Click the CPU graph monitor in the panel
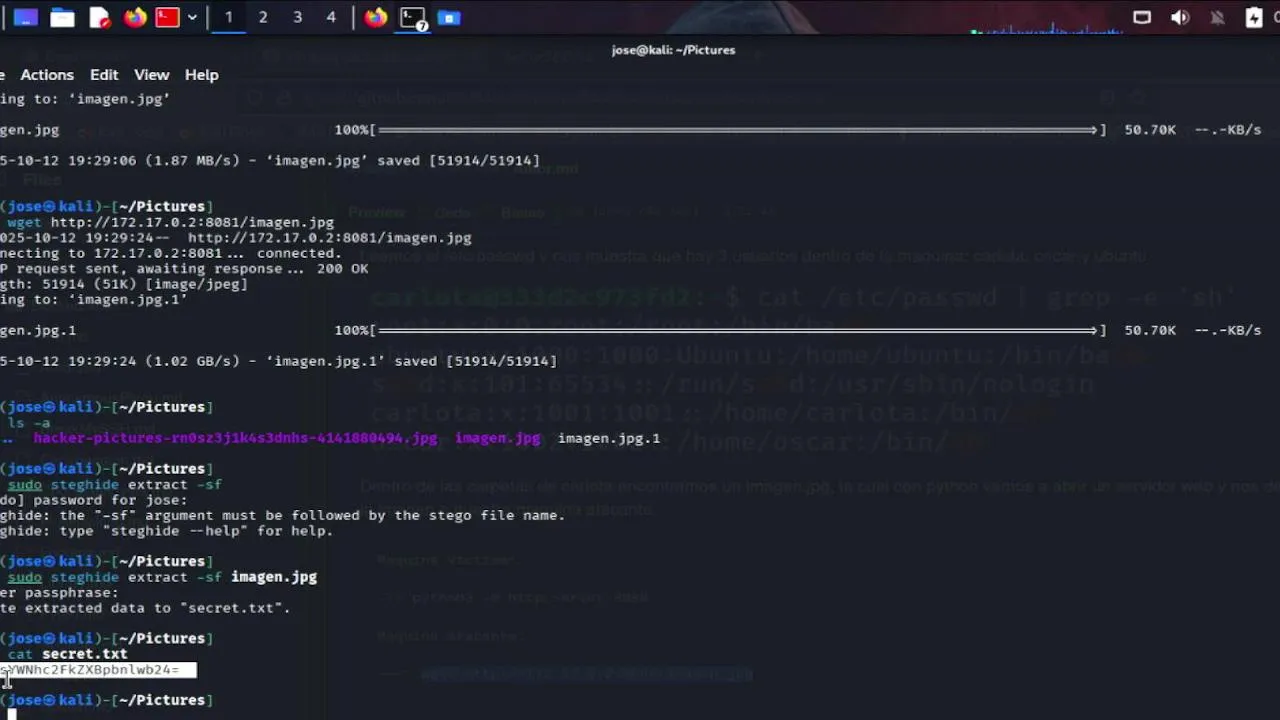 pos(1045,26)
